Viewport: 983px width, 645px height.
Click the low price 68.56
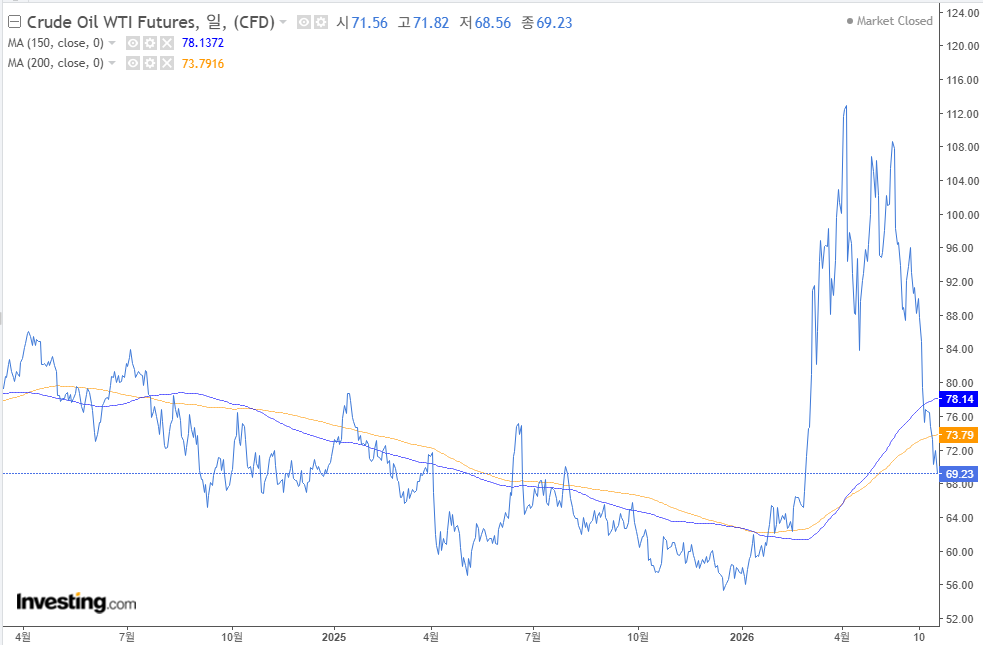493,23
